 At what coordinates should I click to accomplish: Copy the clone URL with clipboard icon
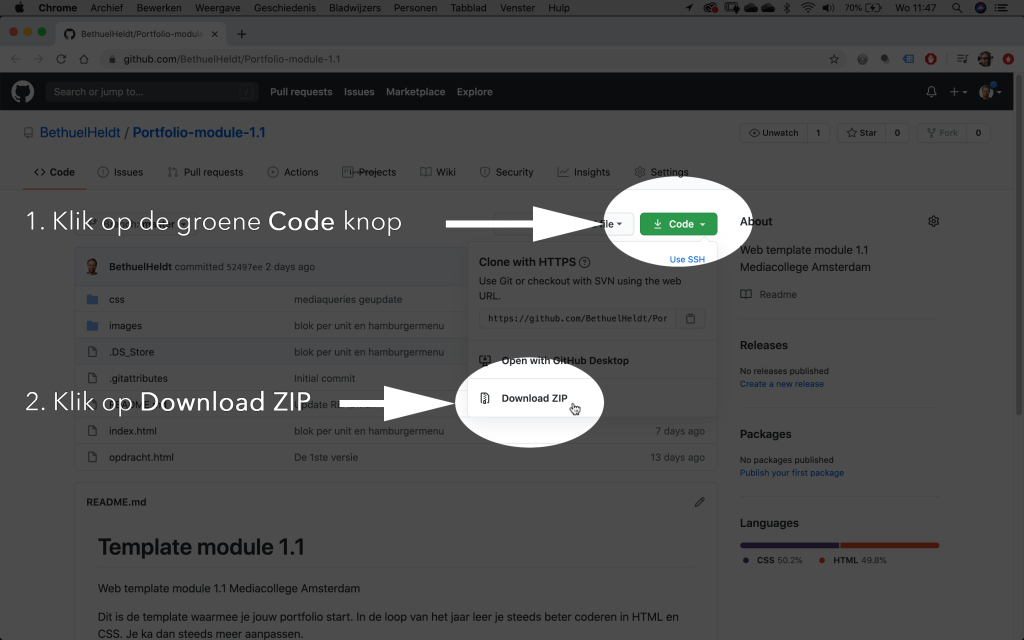690,319
